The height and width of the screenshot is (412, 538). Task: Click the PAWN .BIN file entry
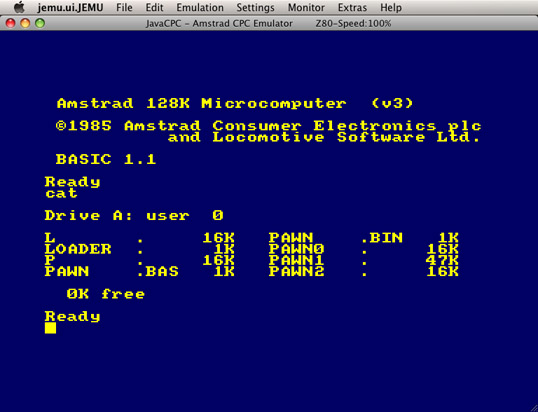364,238
